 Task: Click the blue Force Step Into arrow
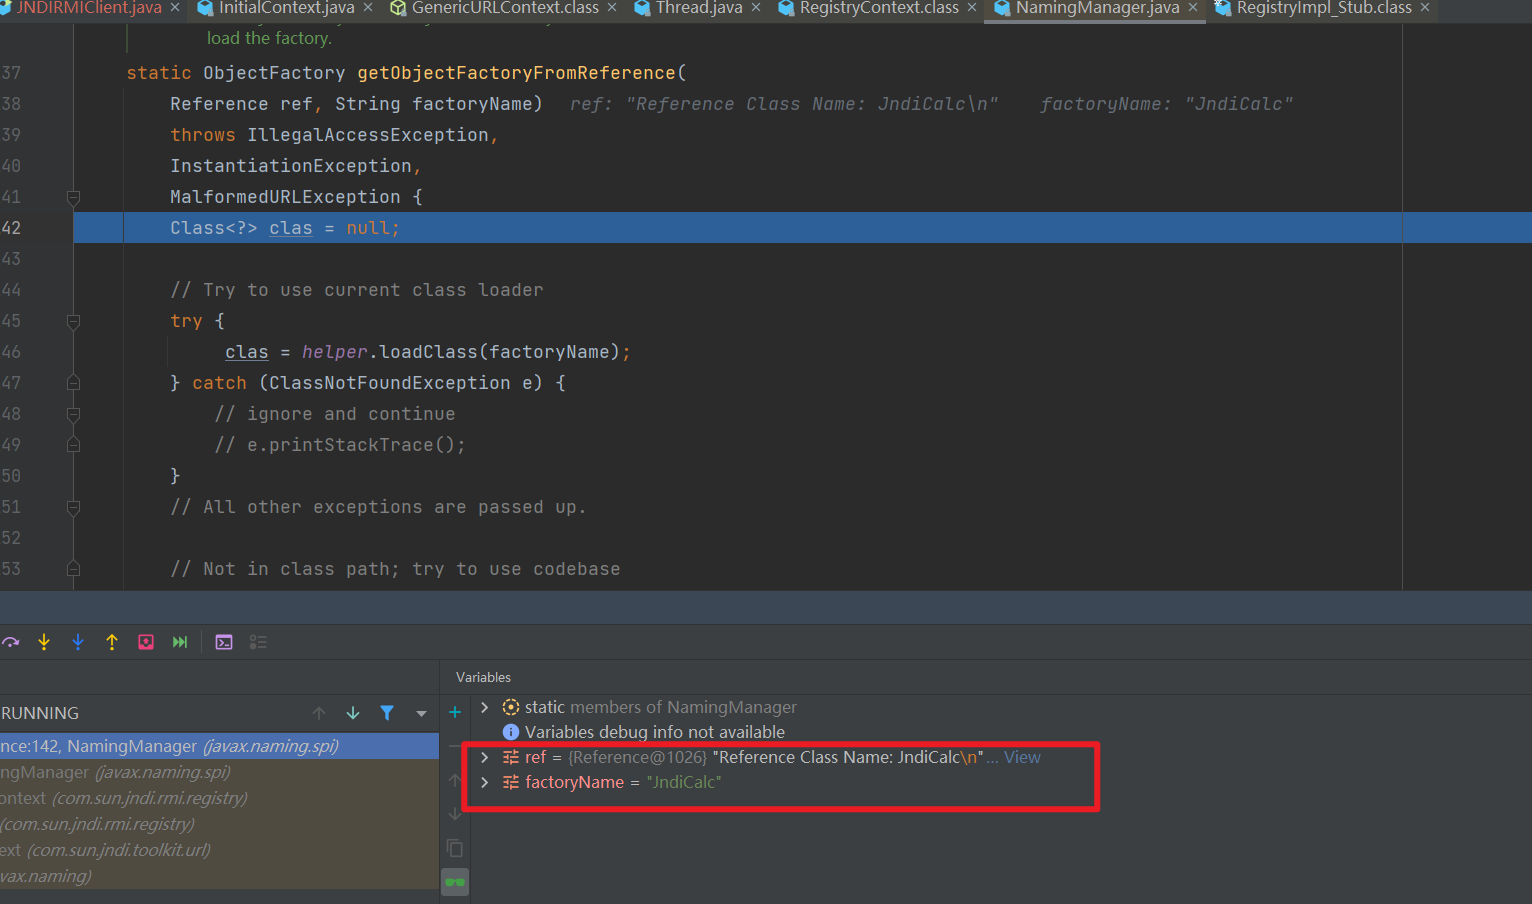coord(78,642)
